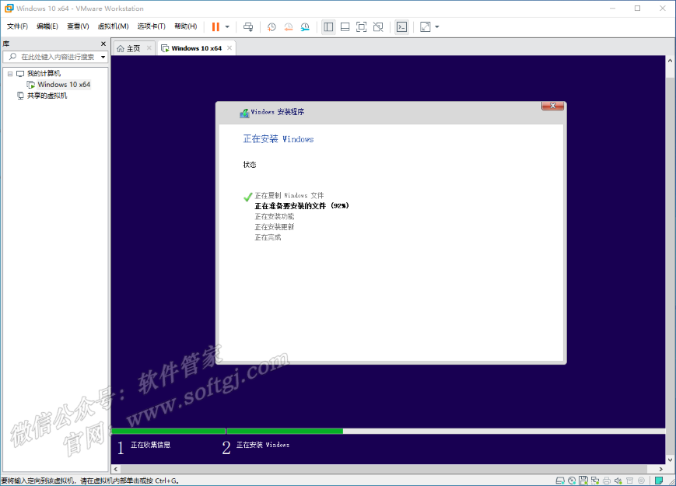Show the console view icon

tap(402, 27)
